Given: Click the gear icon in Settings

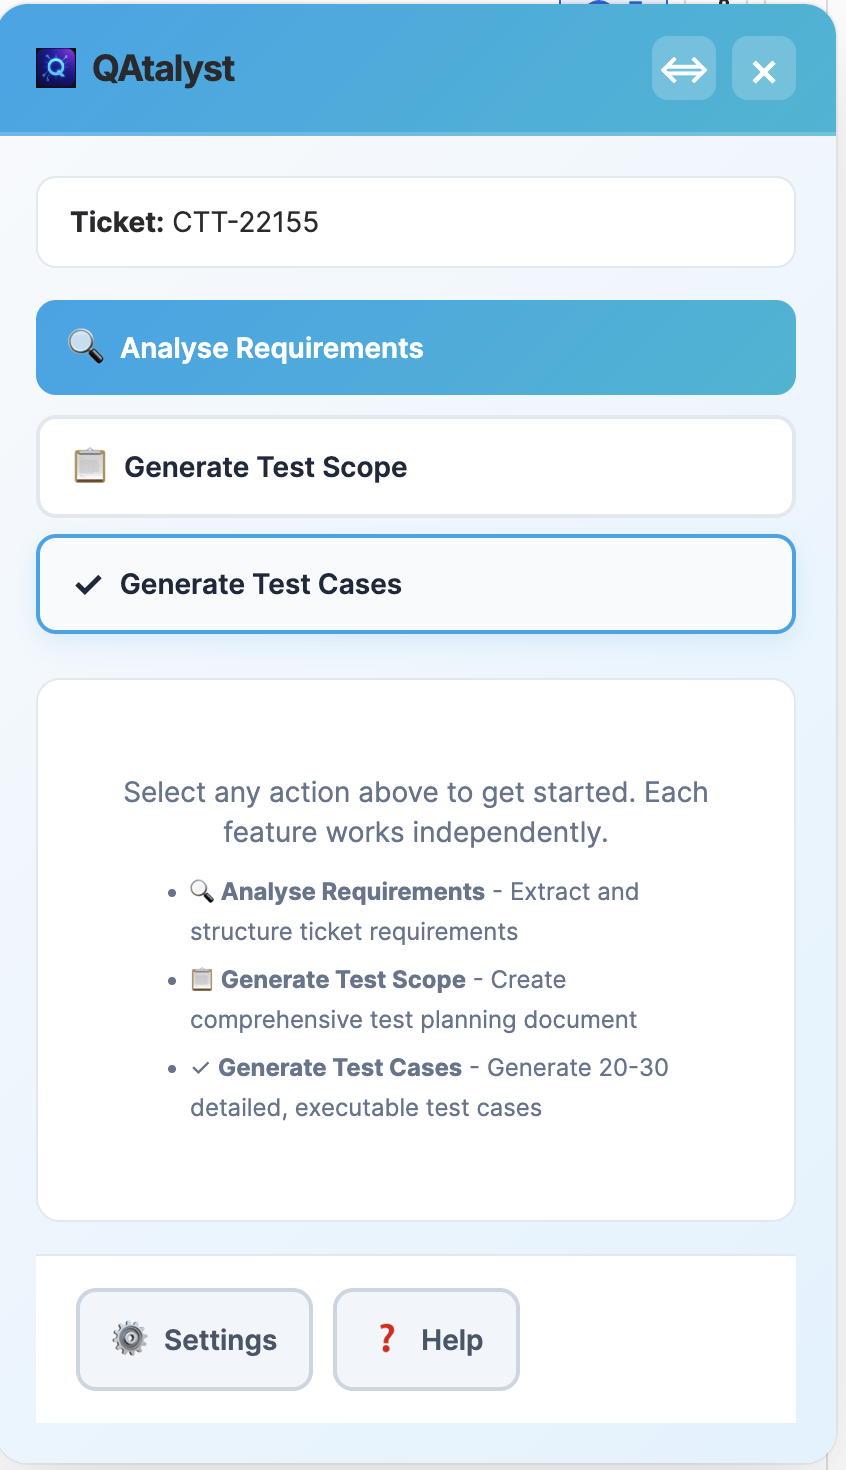Looking at the screenshot, I should (130, 1338).
